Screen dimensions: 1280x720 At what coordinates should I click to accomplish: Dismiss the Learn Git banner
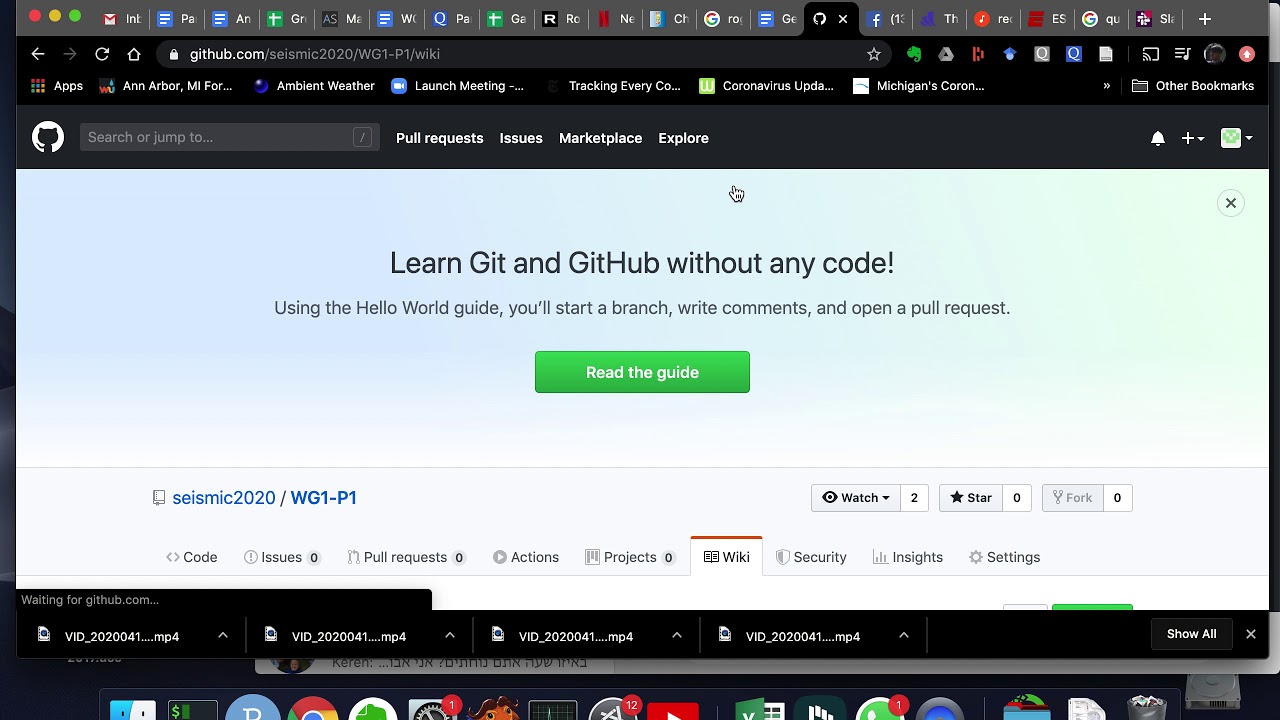[x=1231, y=203]
